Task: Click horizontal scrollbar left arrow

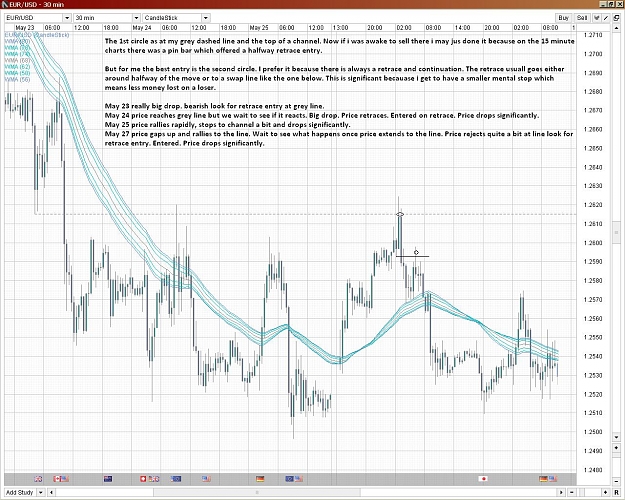Action: click(x=51, y=492)
